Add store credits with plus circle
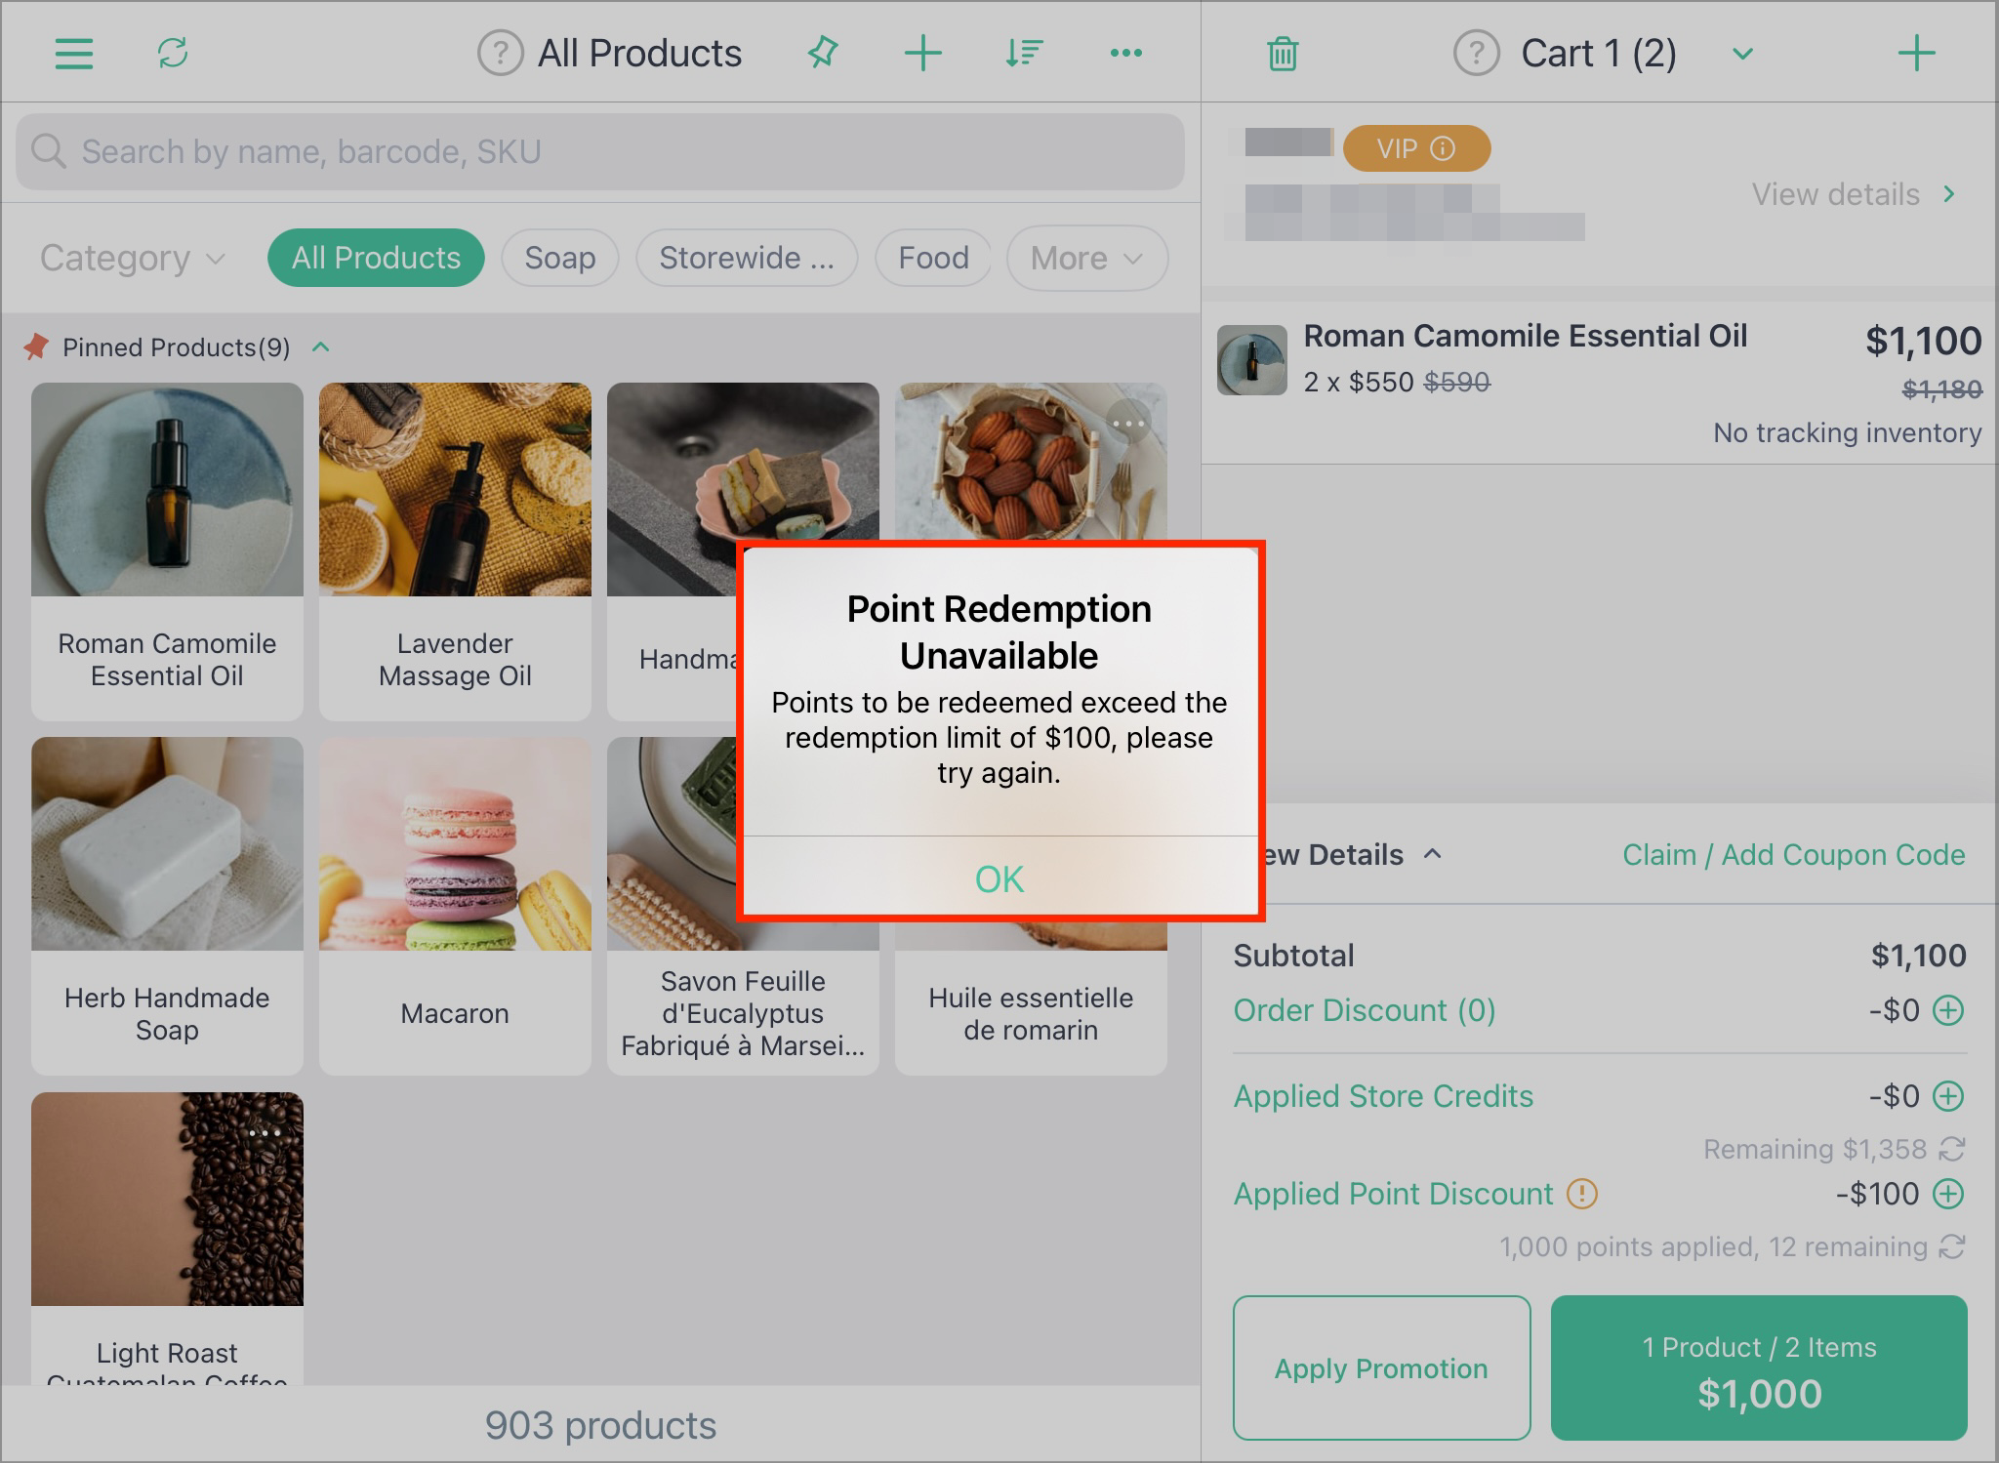This screenshot has height=1464, width=1999. [x=1948, y=1096]
